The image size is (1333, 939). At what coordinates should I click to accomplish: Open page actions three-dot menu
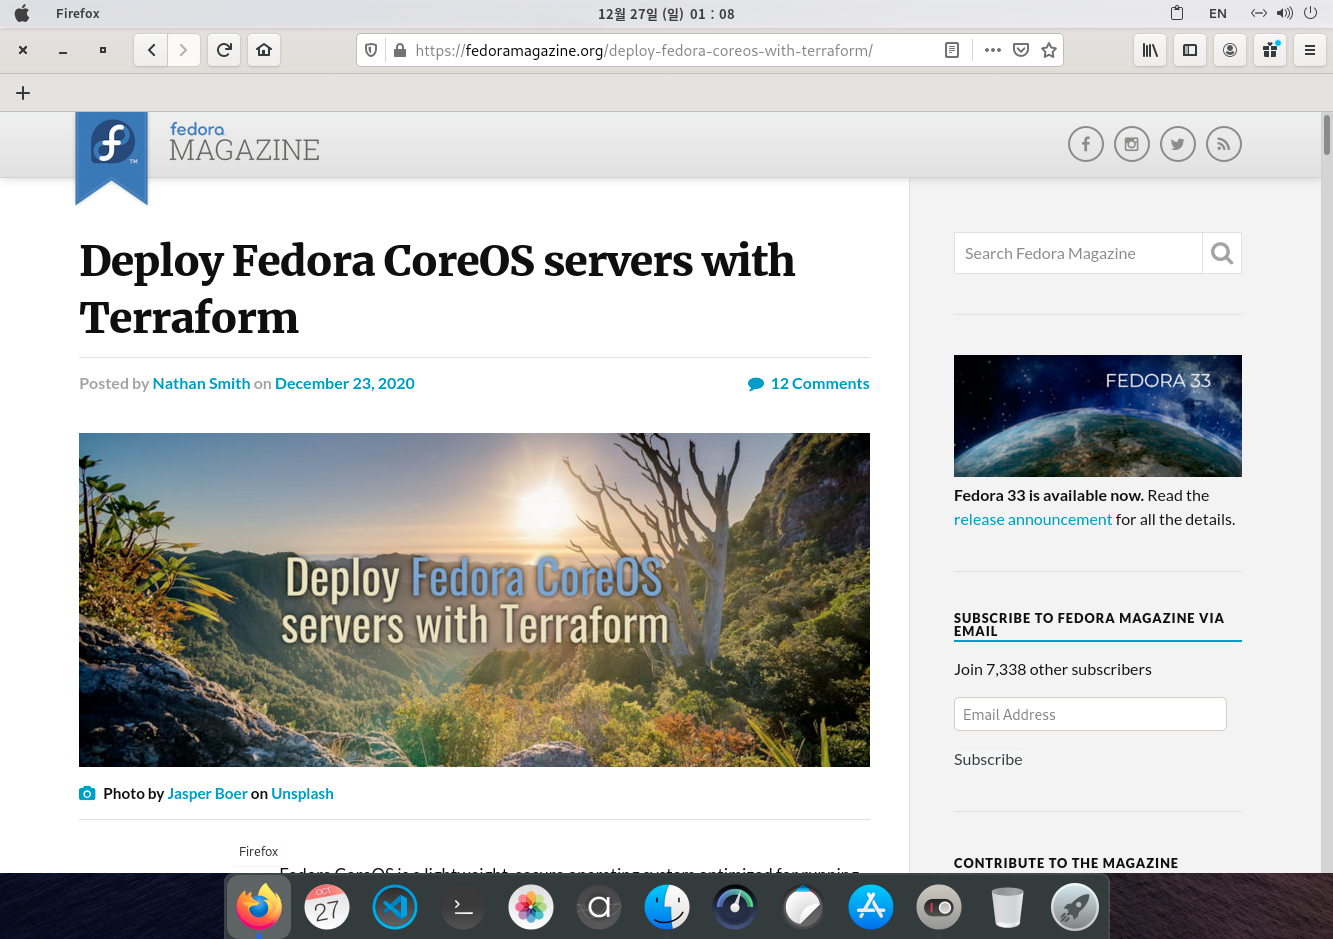tap(993, 50)
